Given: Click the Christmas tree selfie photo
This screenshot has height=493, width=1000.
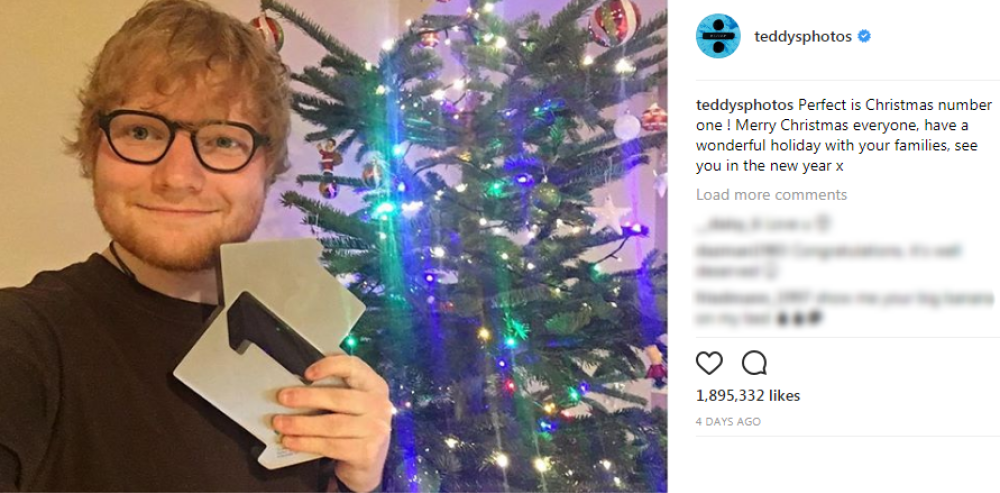Looking at the screenshot, I should (334, 246).
